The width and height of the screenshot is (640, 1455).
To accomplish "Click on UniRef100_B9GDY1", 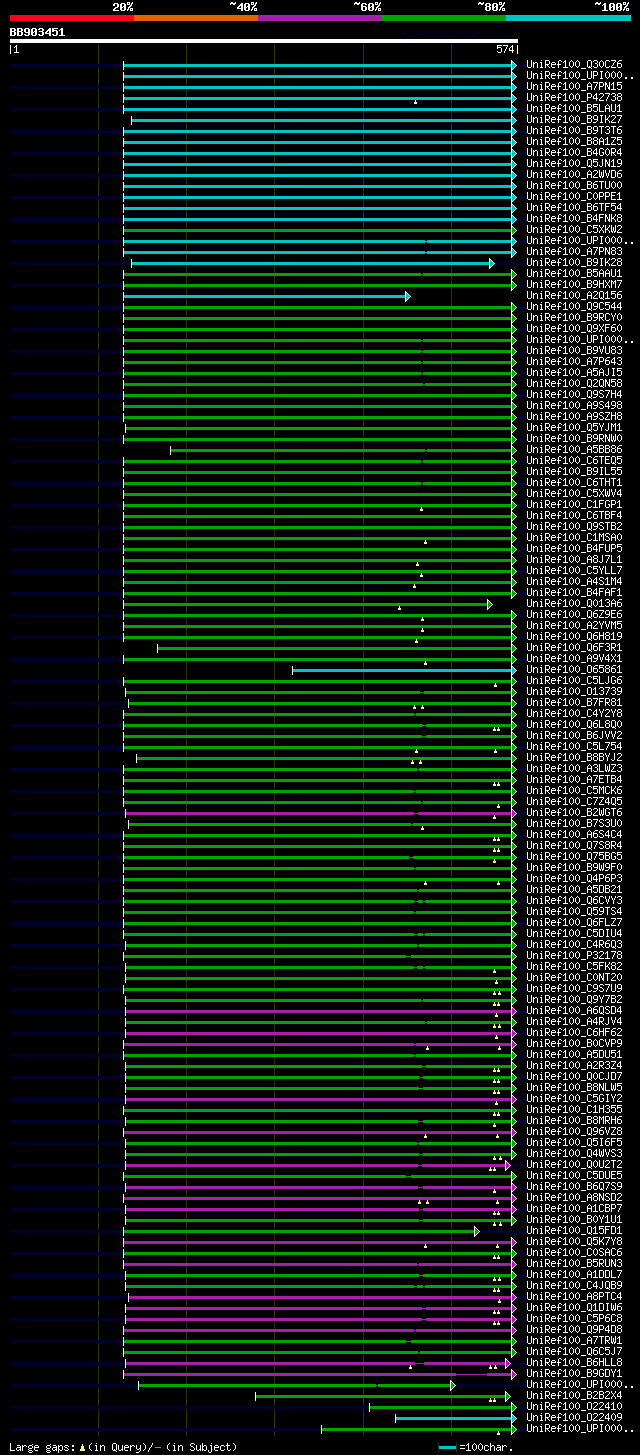I will click(x=574, y=1373).
